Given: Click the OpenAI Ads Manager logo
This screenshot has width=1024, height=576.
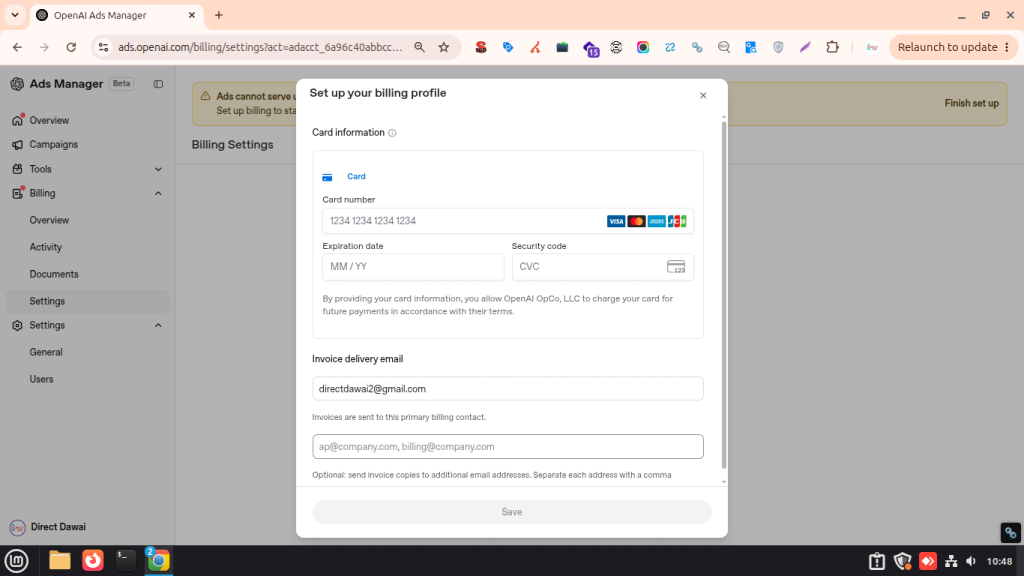Looking at the screenshot, I should tap(17, 84).
